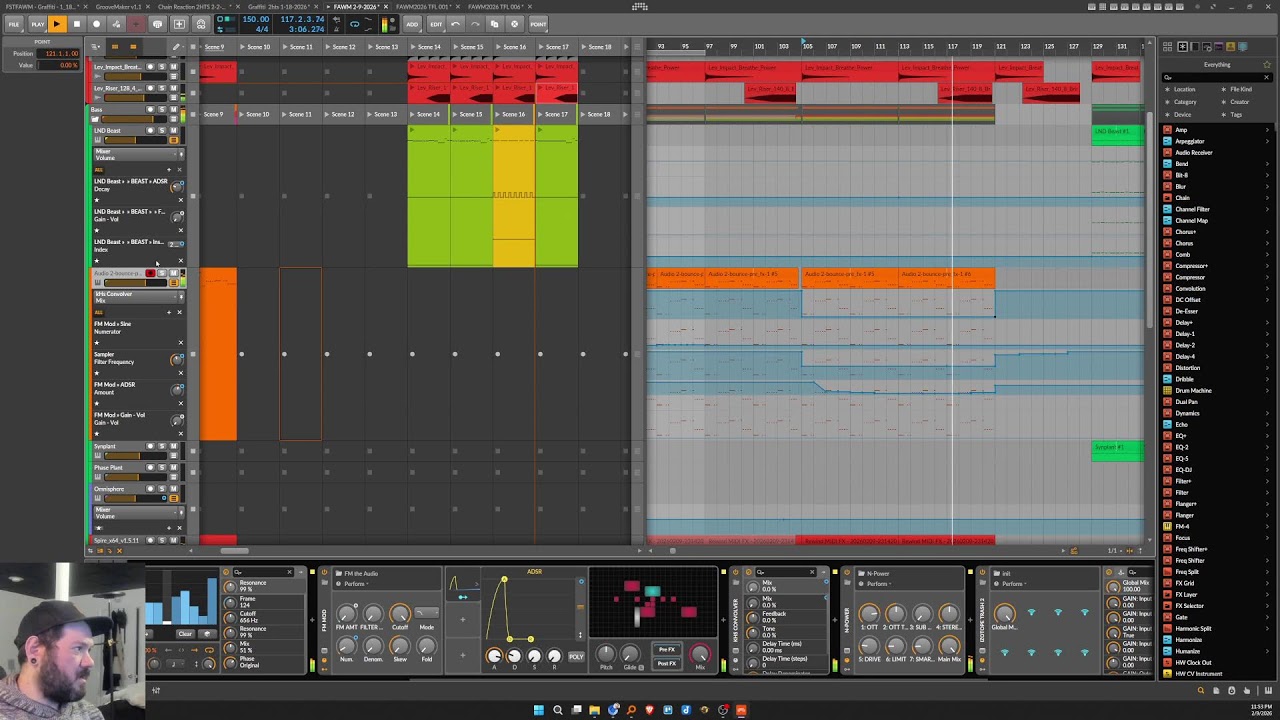Open the Device filter in browser
The height and width of the screenshot is (720, 1280).
[1182, 115]
